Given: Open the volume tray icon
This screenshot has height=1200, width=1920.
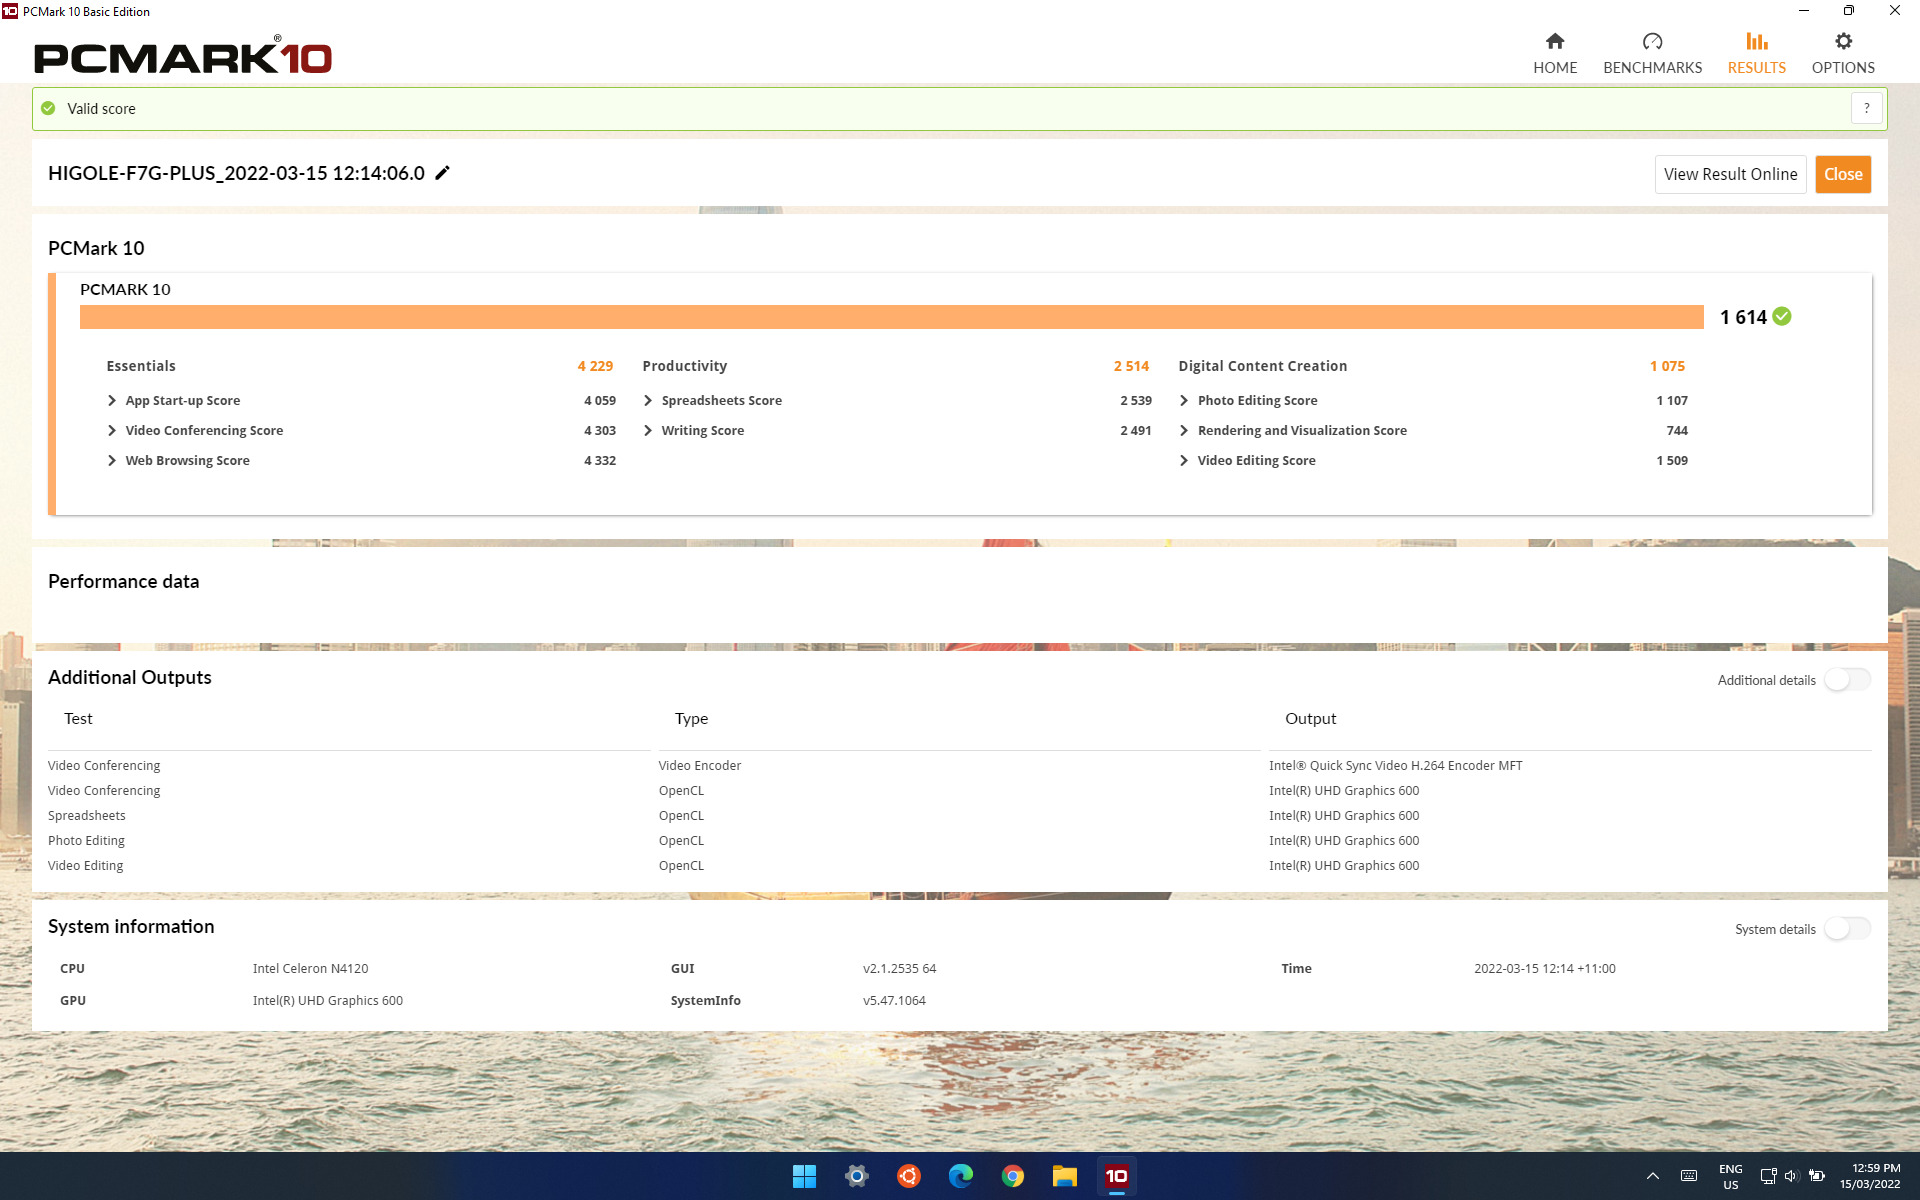Looking at the screenshot, I should [1791, 1176].
